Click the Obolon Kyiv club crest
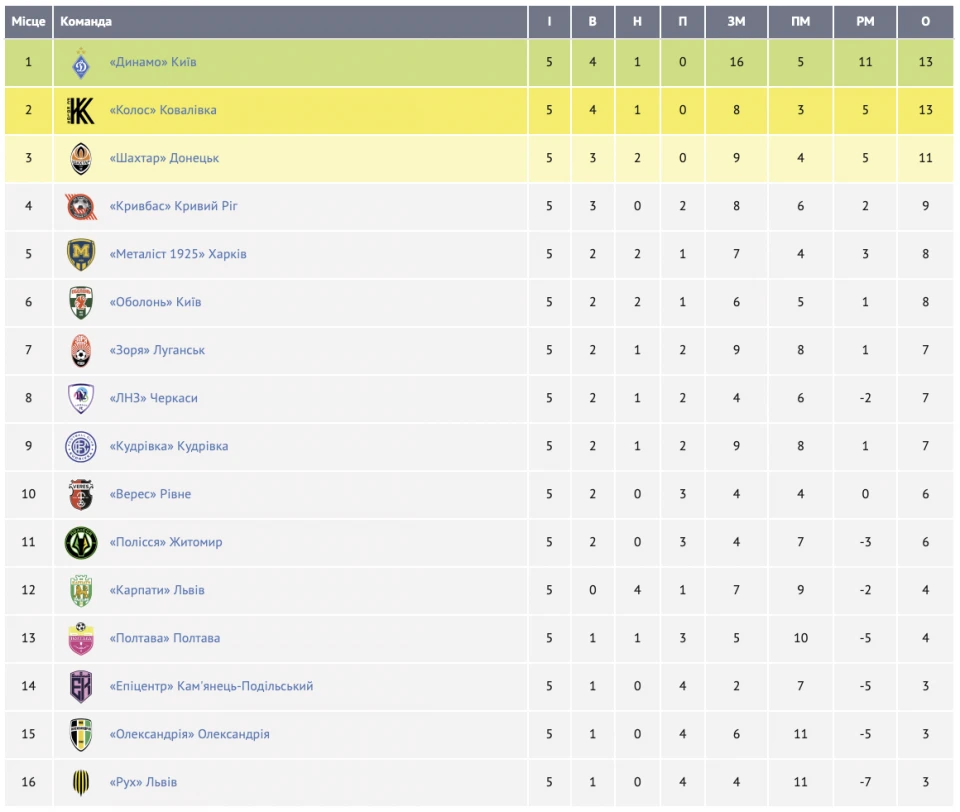The width and height of the screenshot is (960, 812). tap(81, 303)
